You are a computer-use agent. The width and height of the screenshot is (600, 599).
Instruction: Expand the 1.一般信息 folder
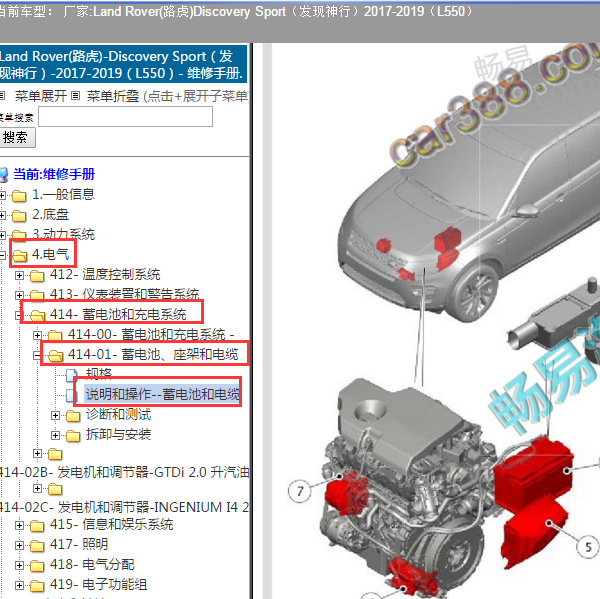coord(2,196)
